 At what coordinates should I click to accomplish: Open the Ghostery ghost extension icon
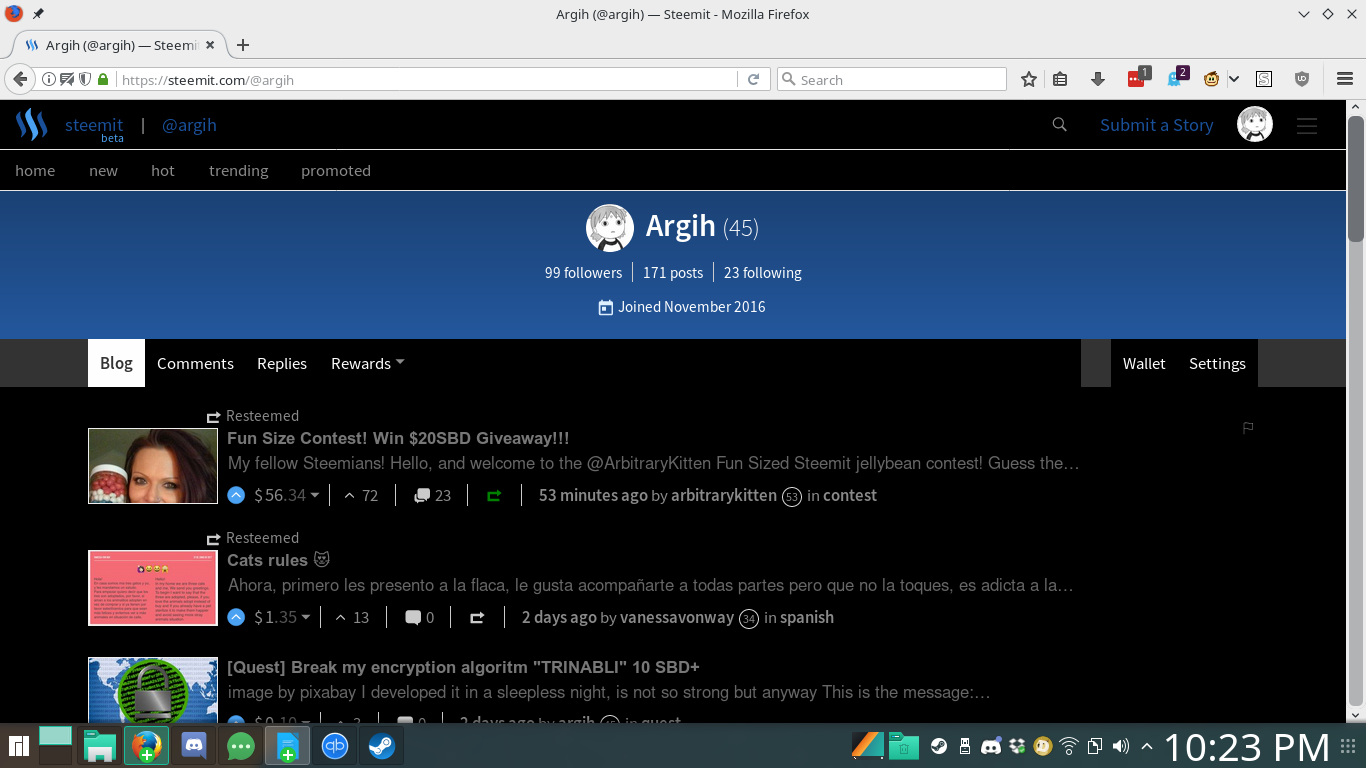pyautogui.click(x=1175, y=78)
